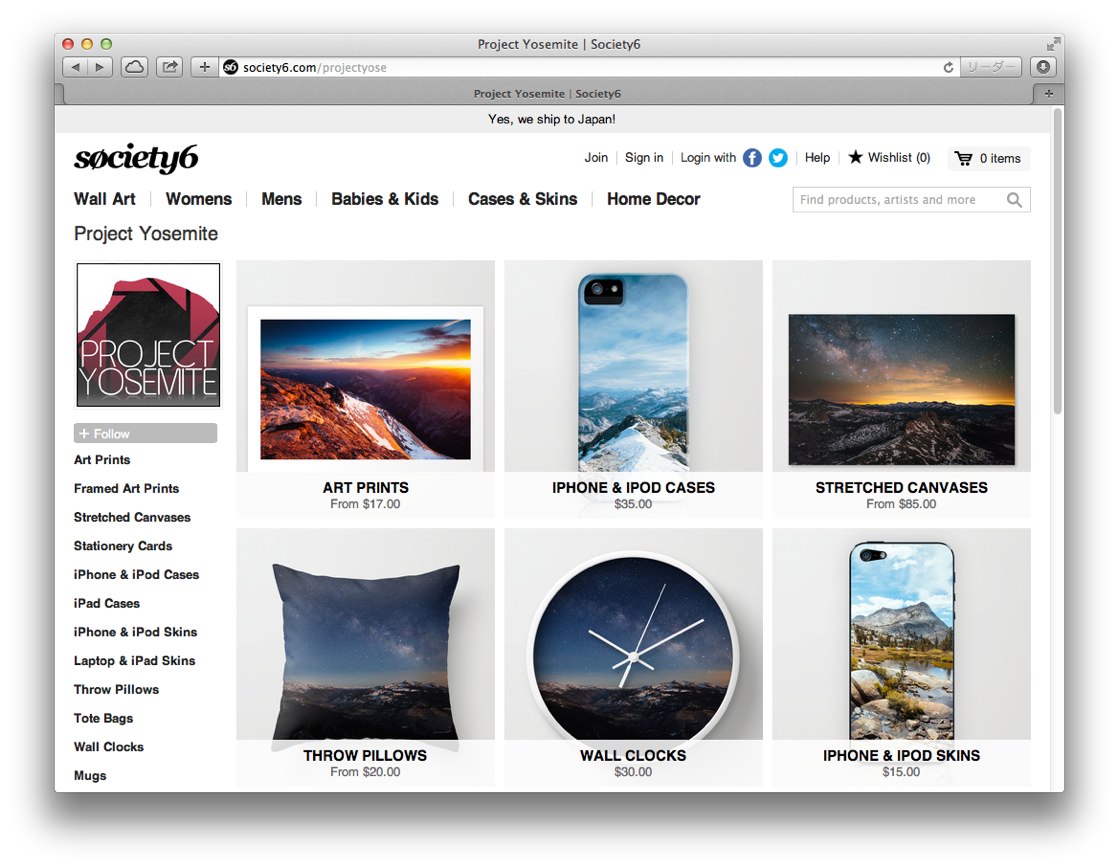
Task: Click the Sign in link
Action: 644,158
